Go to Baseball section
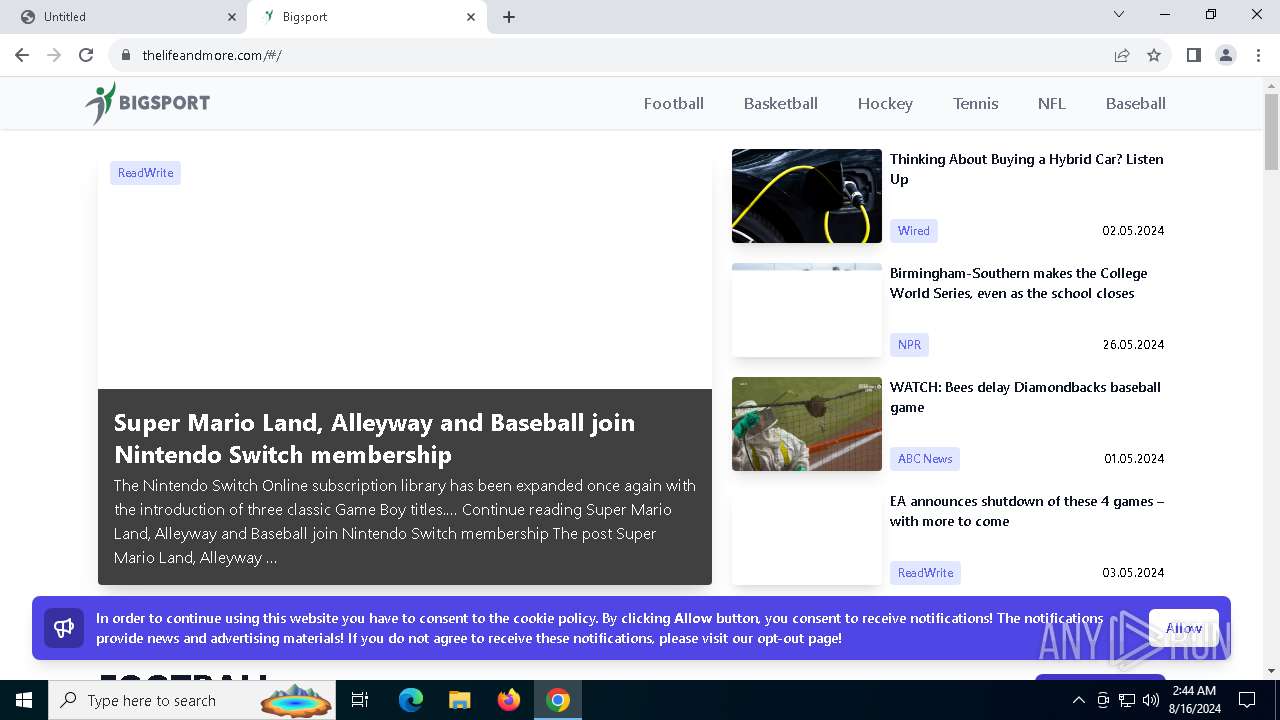The image size is (1280, 720). point(1136,103)
